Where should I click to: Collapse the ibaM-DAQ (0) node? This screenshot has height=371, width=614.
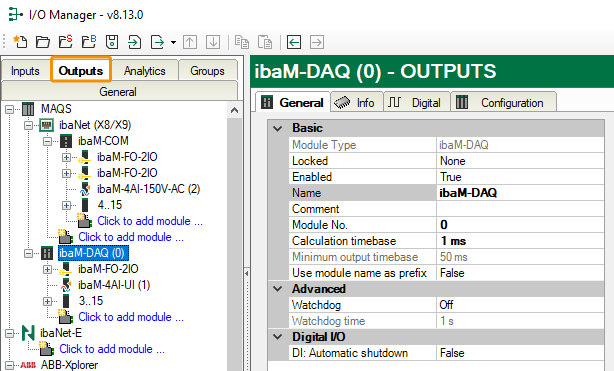tap(28, 253)
